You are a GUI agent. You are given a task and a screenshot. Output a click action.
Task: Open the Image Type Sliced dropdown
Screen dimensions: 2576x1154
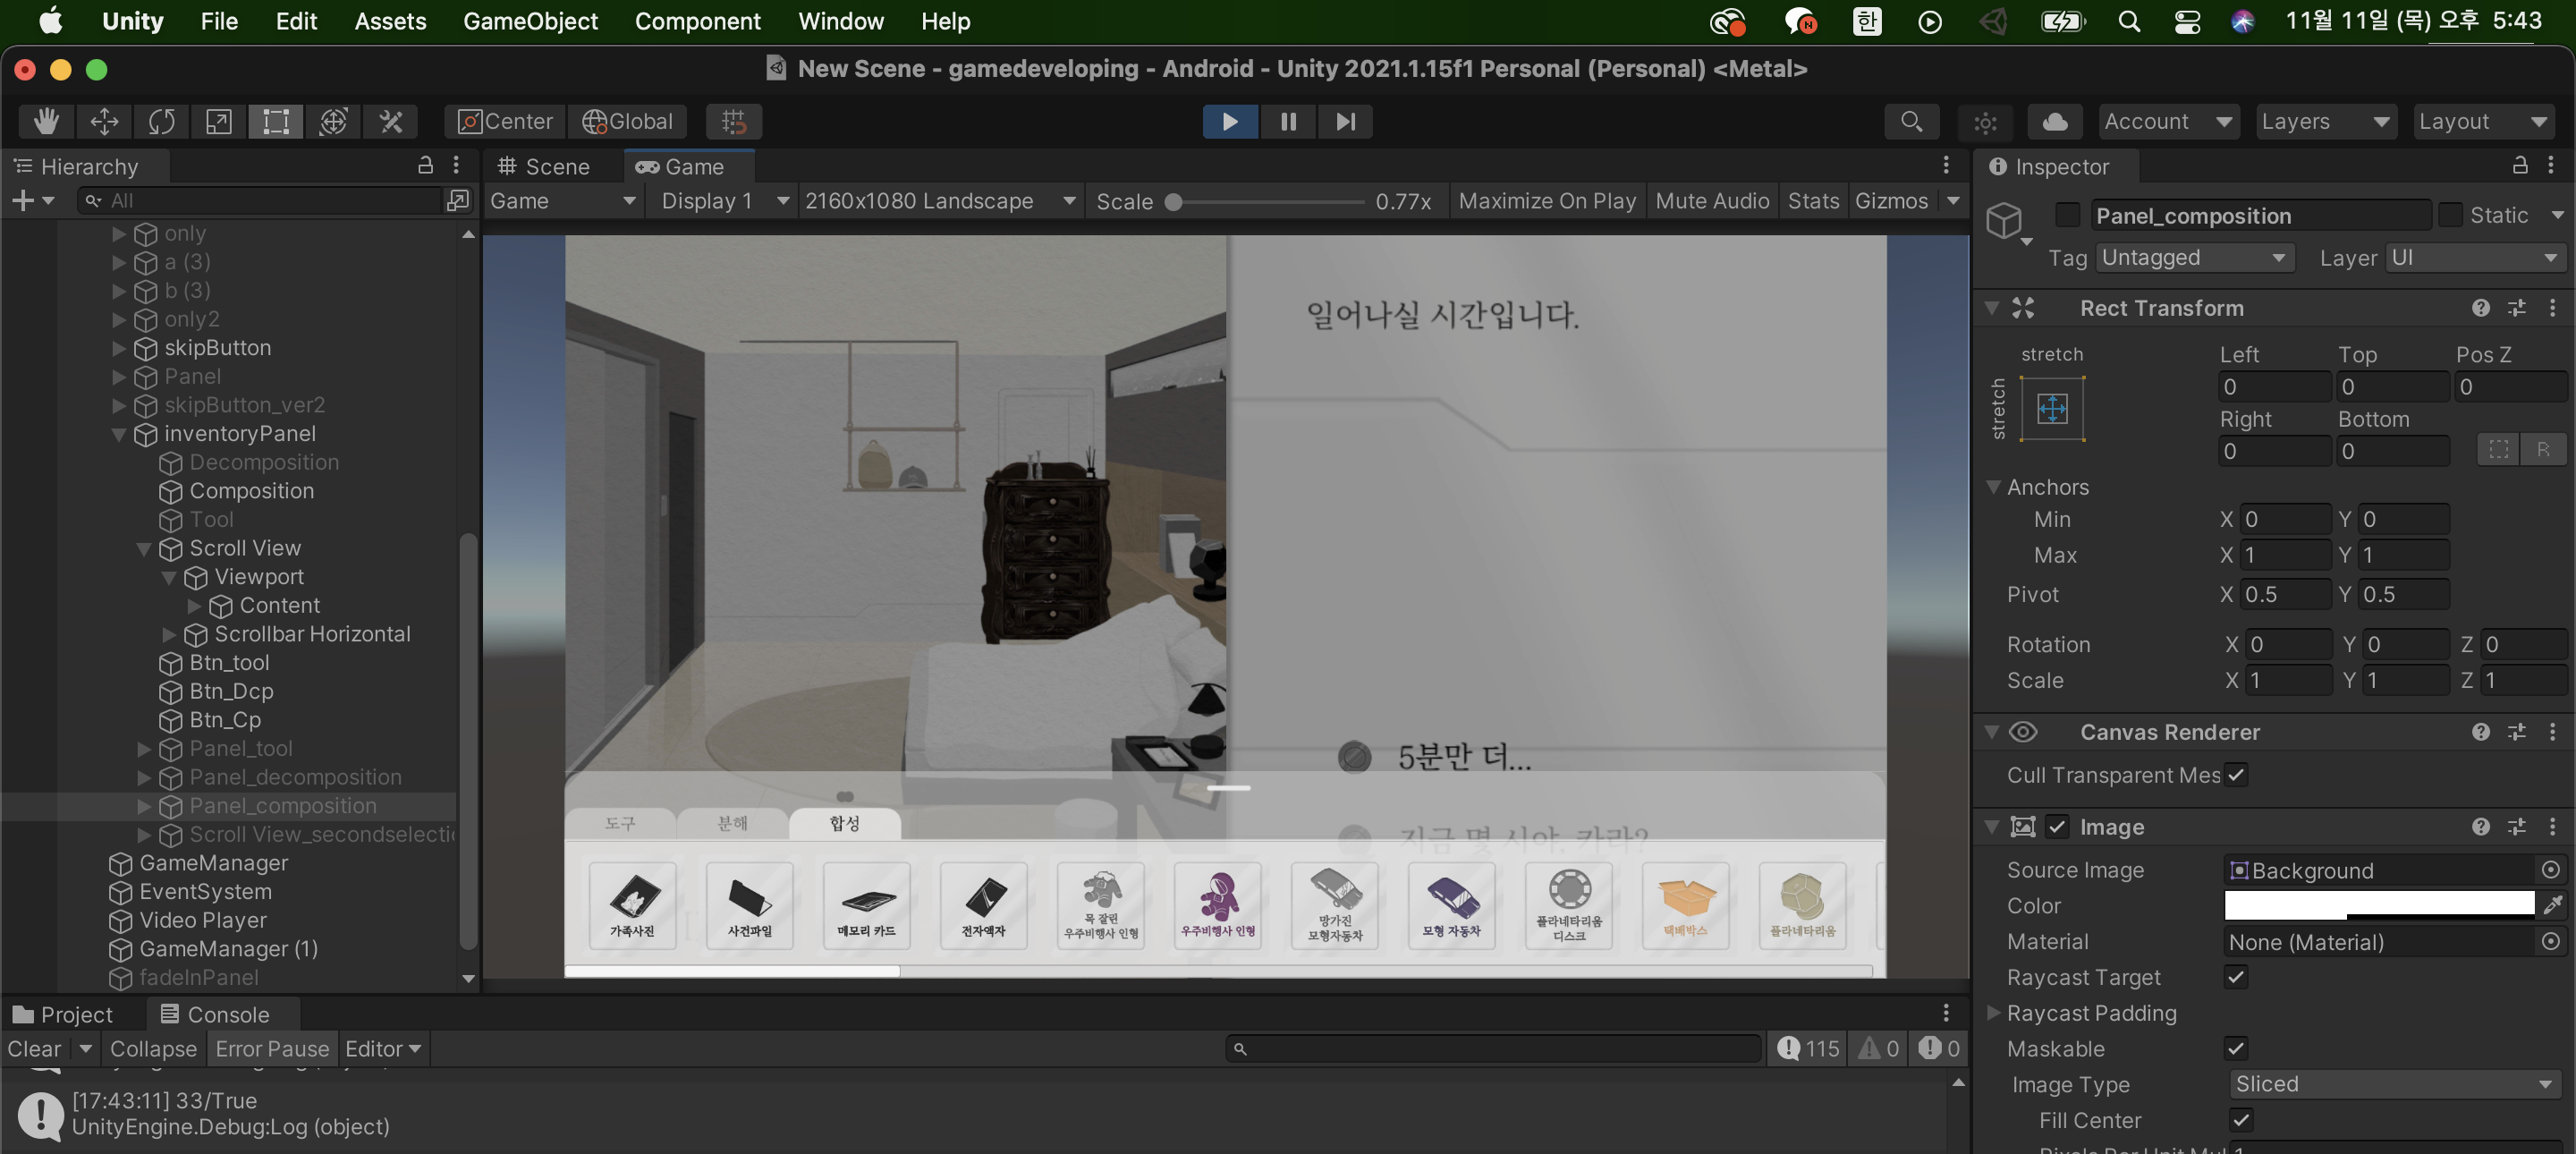(x=2394, y=1084)
